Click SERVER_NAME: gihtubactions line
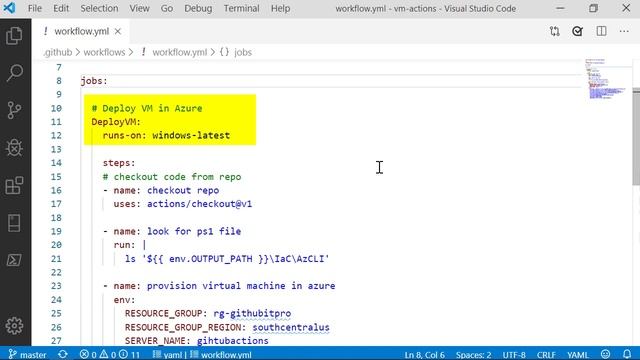 tap(197, 340)
